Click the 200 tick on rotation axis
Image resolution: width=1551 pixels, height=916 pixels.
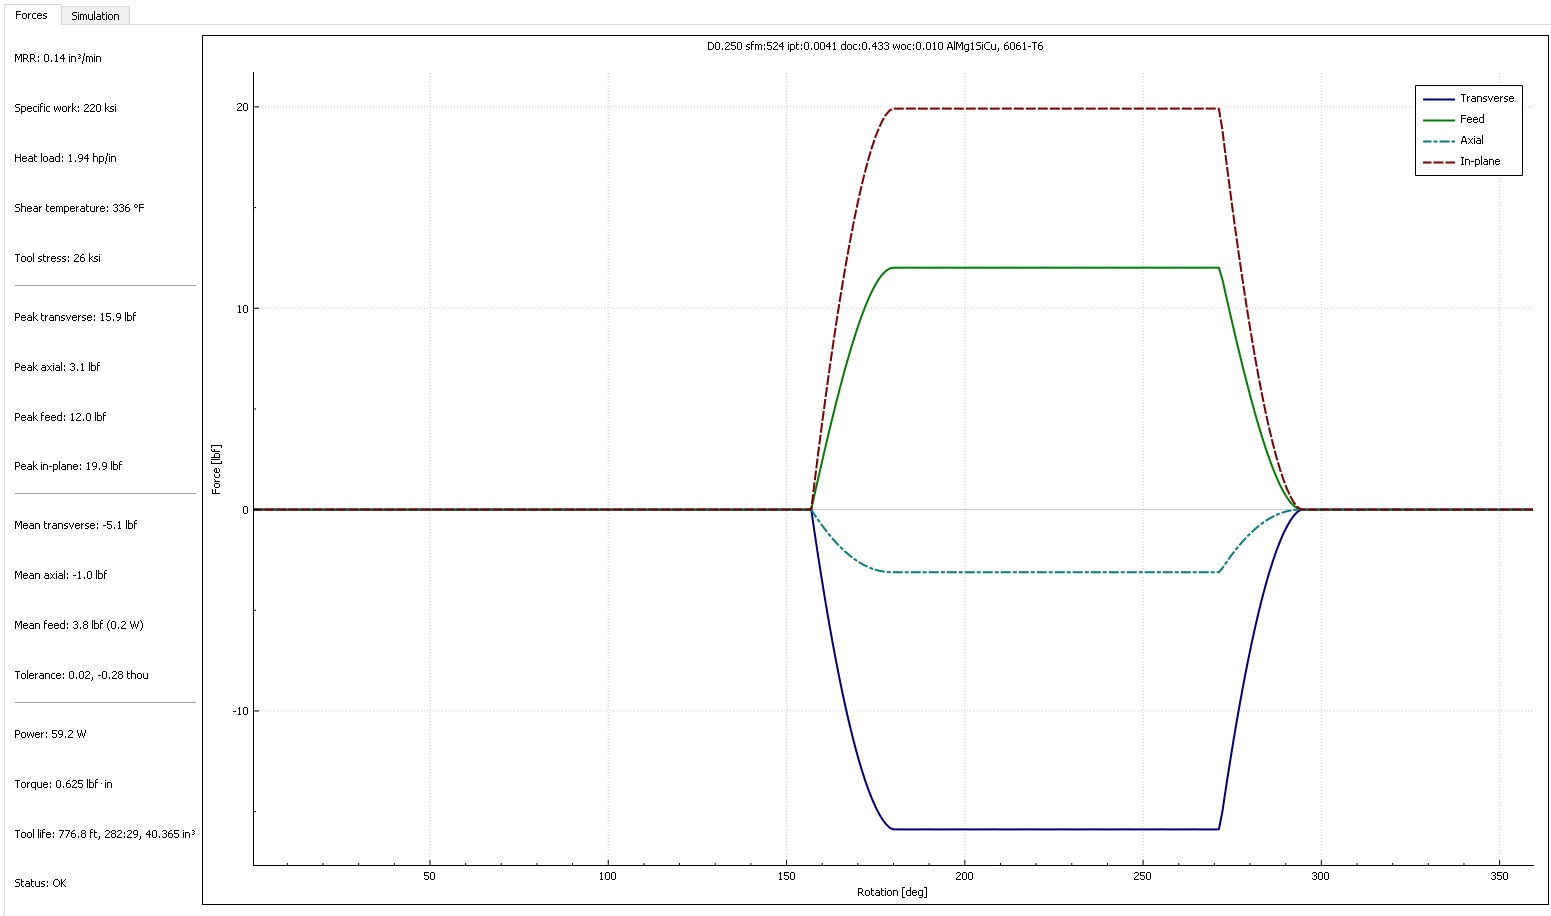pyautogui.click(x=964, y=876)
